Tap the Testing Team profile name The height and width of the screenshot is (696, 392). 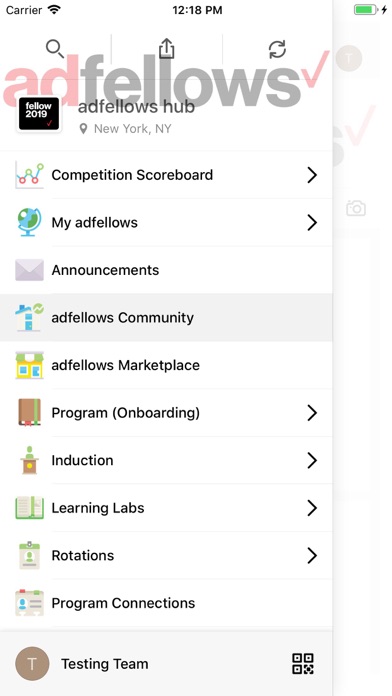[105, 664]
